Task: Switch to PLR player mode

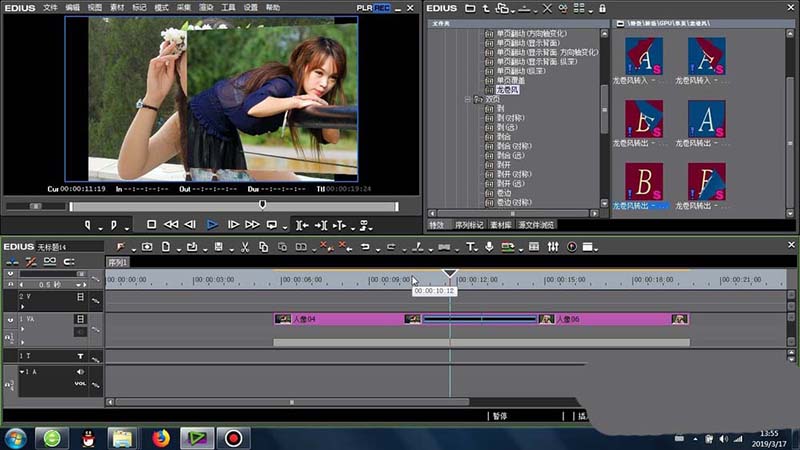Action: pyautogui.click(x=364, y=8)
